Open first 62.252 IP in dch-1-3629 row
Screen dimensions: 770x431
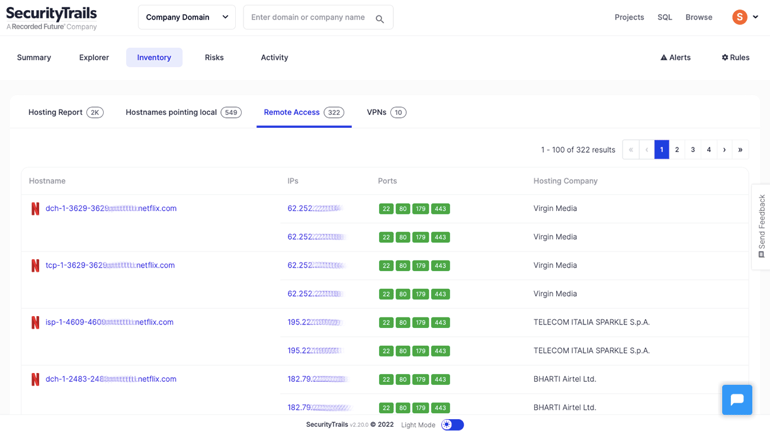(314, 208)
